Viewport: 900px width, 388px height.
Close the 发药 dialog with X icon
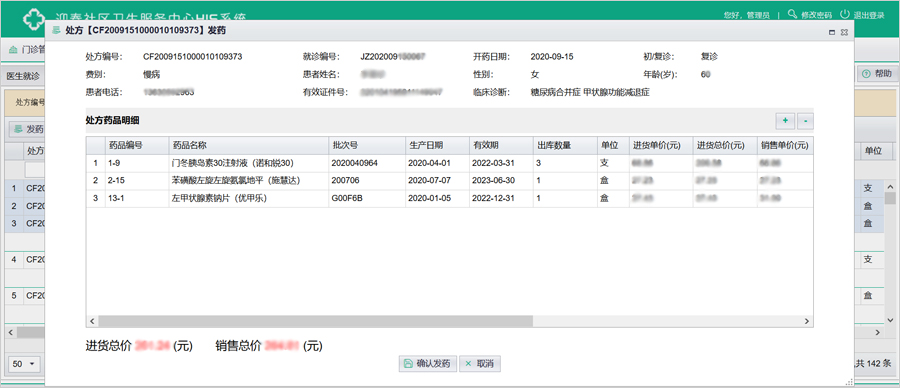coord(844,32)
